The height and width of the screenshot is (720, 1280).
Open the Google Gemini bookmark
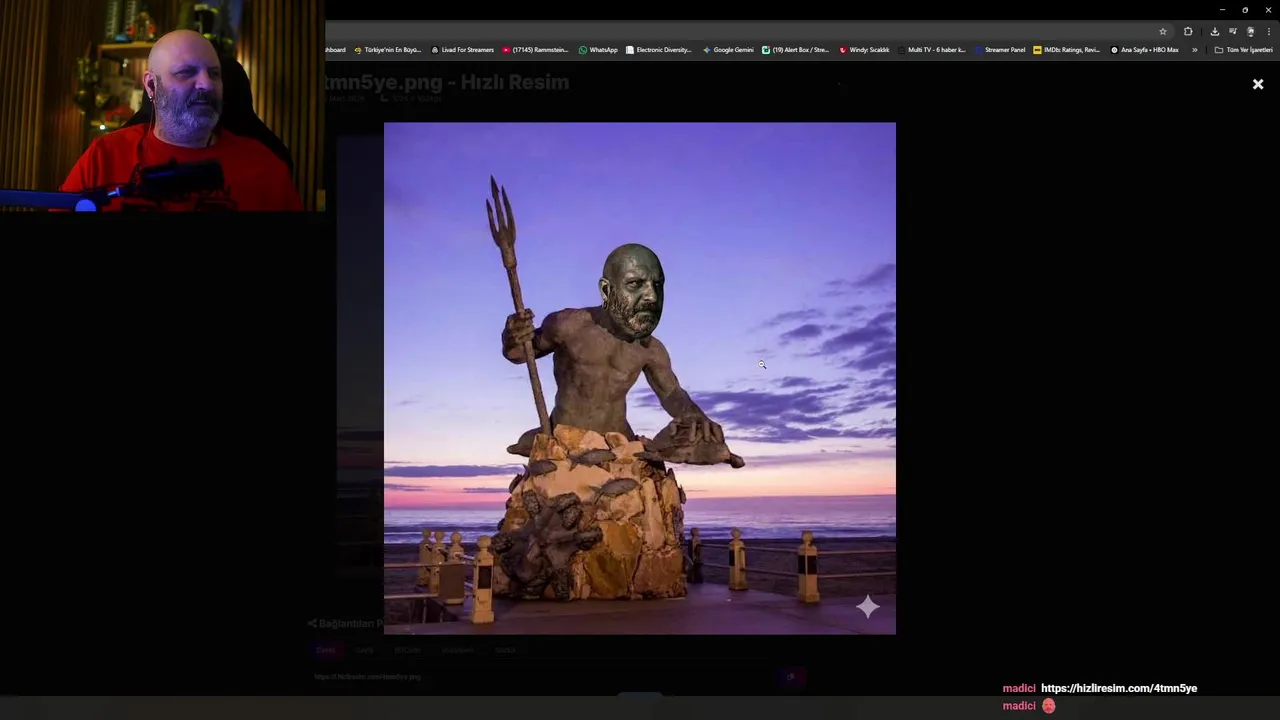pyautogui.click(x=728, y=50)
